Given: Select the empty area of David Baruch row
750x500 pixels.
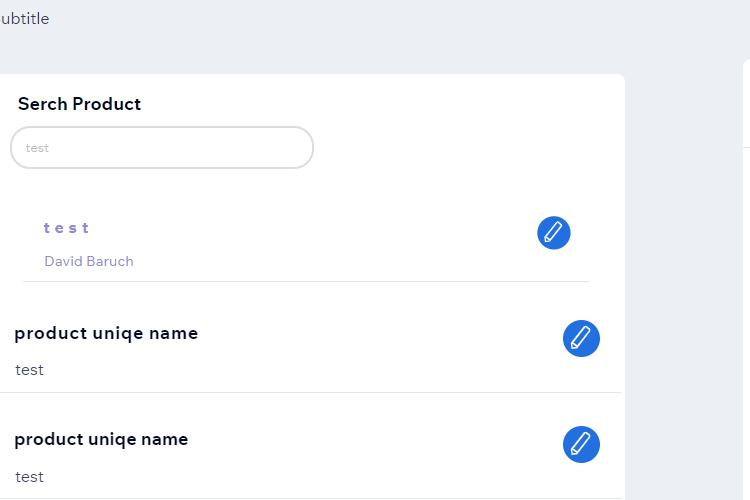Looking at the screenshot, I should 335,242.
